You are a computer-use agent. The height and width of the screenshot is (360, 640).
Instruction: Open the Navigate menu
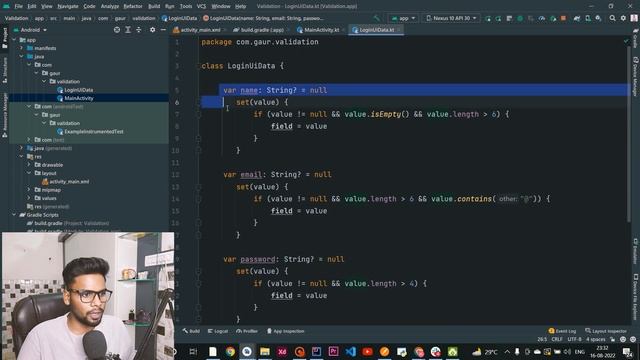[x=68, y=6]
